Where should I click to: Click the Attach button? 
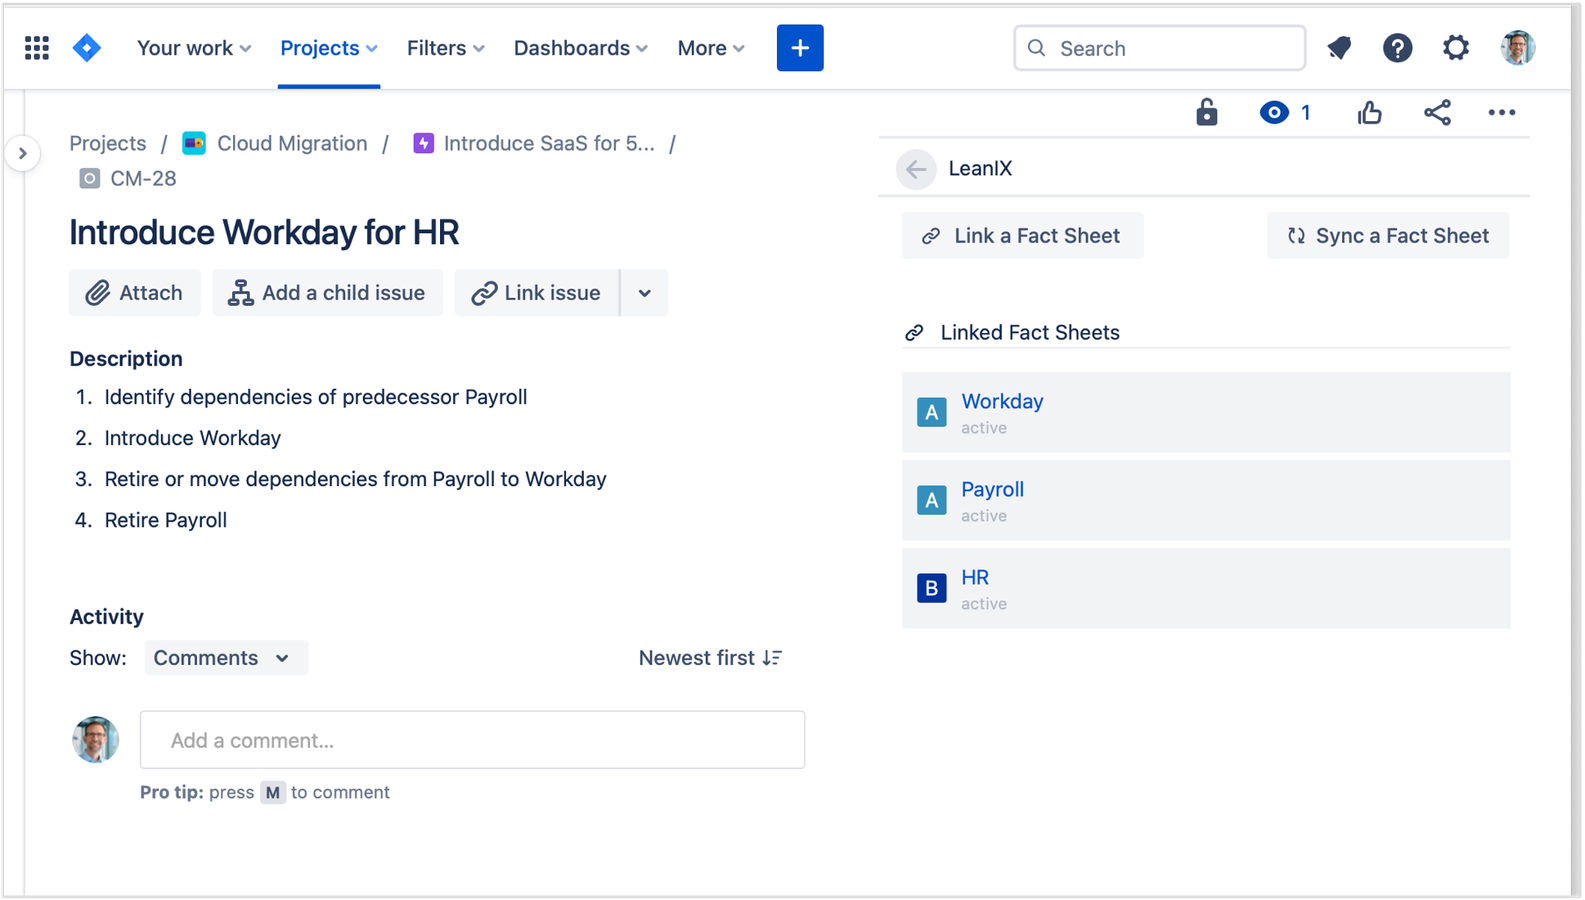click(x=135, y=293)
